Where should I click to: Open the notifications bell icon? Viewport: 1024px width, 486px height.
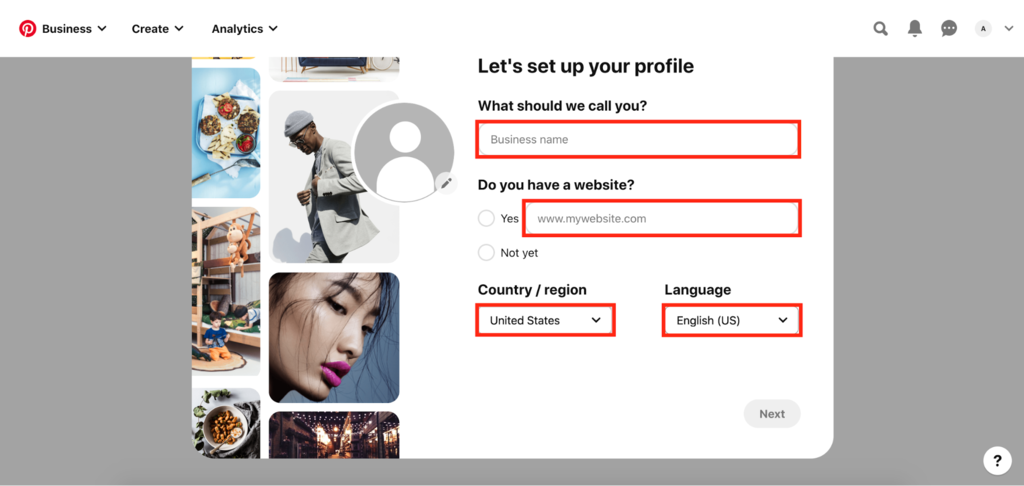(x=915, y=28)
